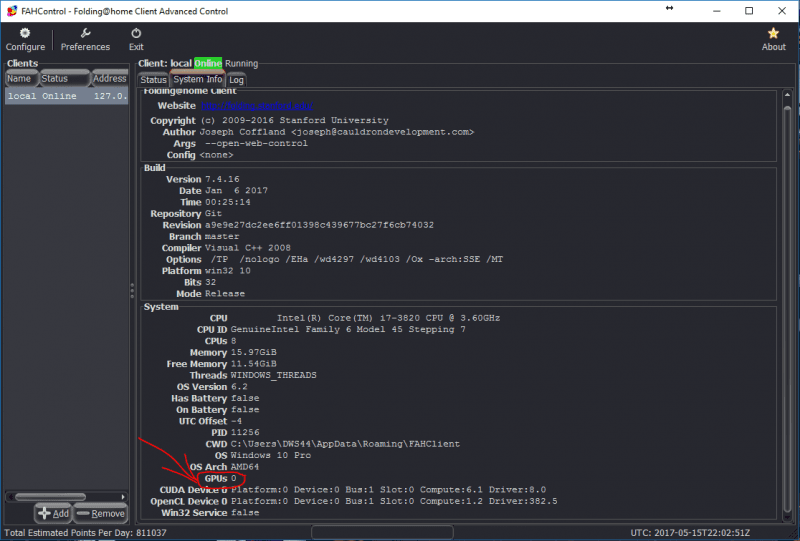This screenshot has height=541, width=800.
Task: Open Preferences wrench toolbar item
Action: 85,40
